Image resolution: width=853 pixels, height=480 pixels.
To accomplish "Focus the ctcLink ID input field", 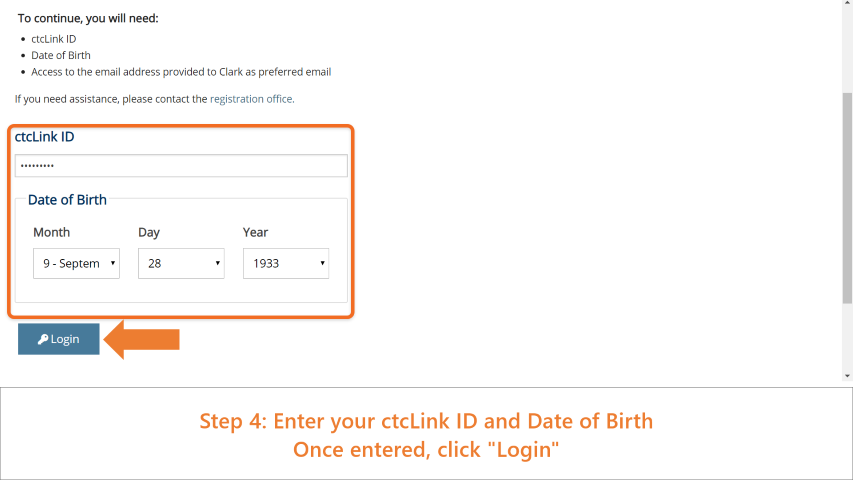I will 181,165.
